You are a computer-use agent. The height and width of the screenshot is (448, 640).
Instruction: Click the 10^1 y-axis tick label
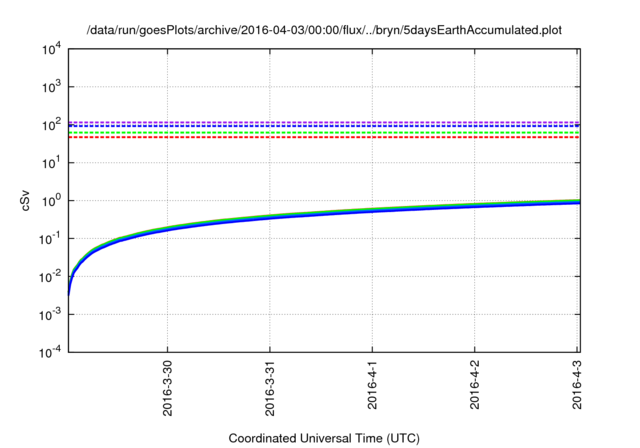tap(51, 163)
